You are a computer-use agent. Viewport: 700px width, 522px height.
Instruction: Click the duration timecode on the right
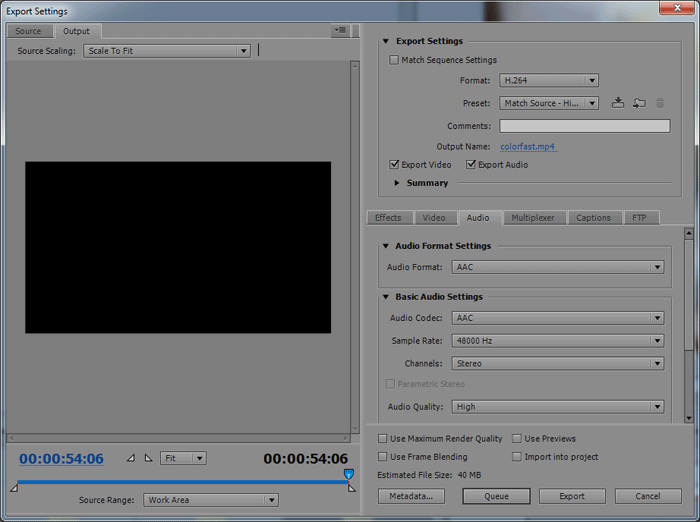[x=305, y=459]
